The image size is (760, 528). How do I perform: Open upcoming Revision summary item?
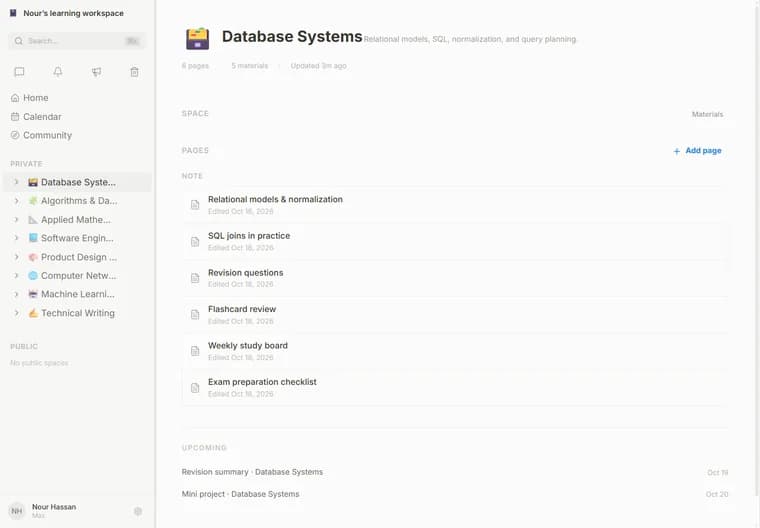455,472
